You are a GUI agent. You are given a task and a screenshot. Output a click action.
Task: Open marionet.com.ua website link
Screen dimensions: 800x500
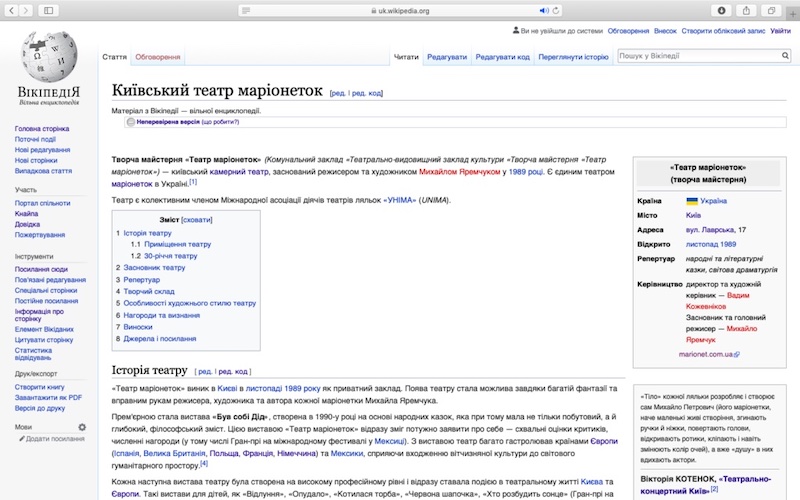click(708, 354)
